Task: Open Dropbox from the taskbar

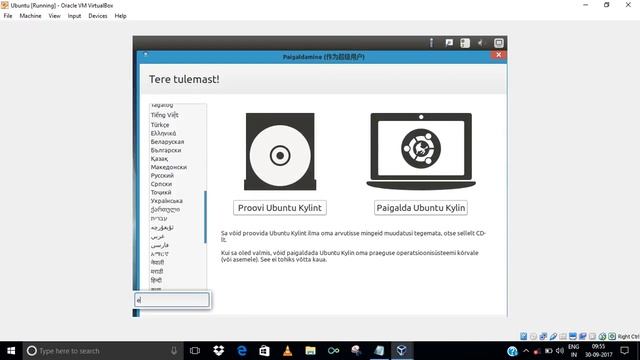Action: tap(218, 351)
